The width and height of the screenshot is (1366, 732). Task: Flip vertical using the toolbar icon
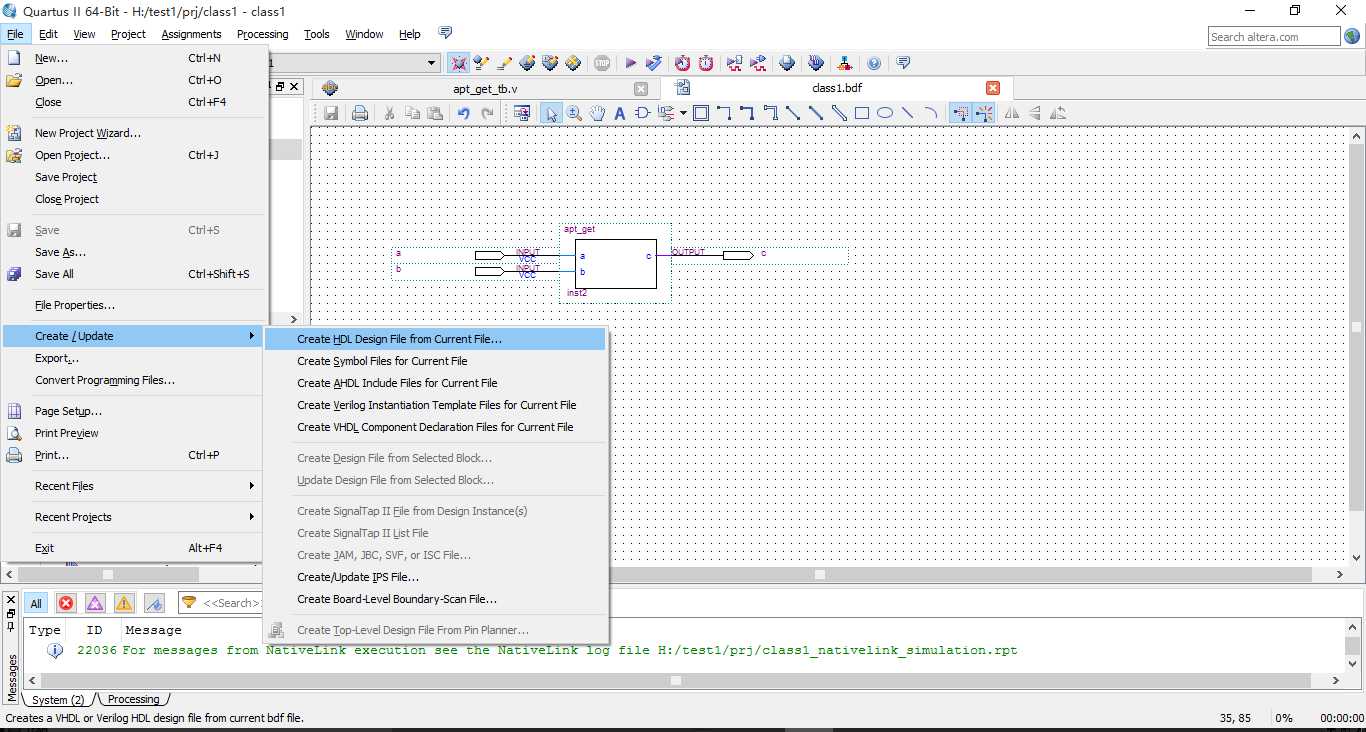1035,113
